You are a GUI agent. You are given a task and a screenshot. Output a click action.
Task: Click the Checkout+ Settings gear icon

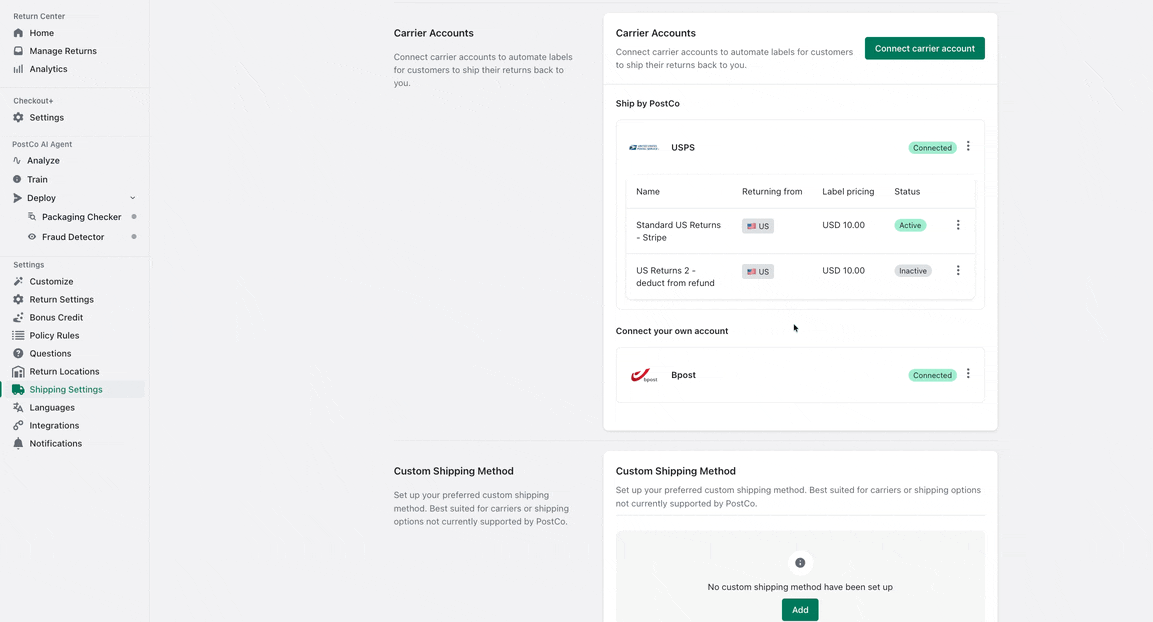tap(18, 117)
